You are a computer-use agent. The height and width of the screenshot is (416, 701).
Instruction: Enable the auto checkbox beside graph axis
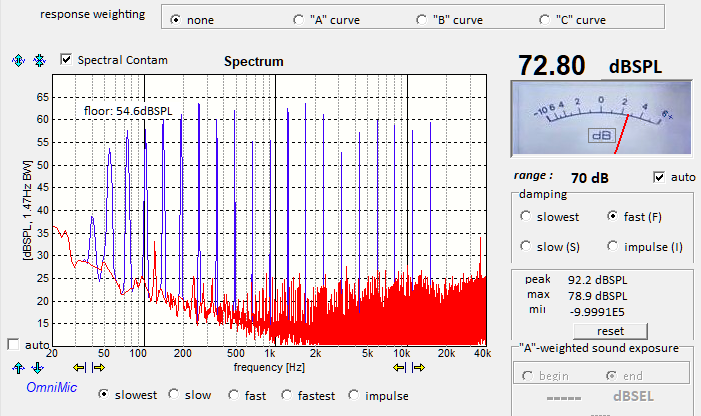tap(14, 344)
